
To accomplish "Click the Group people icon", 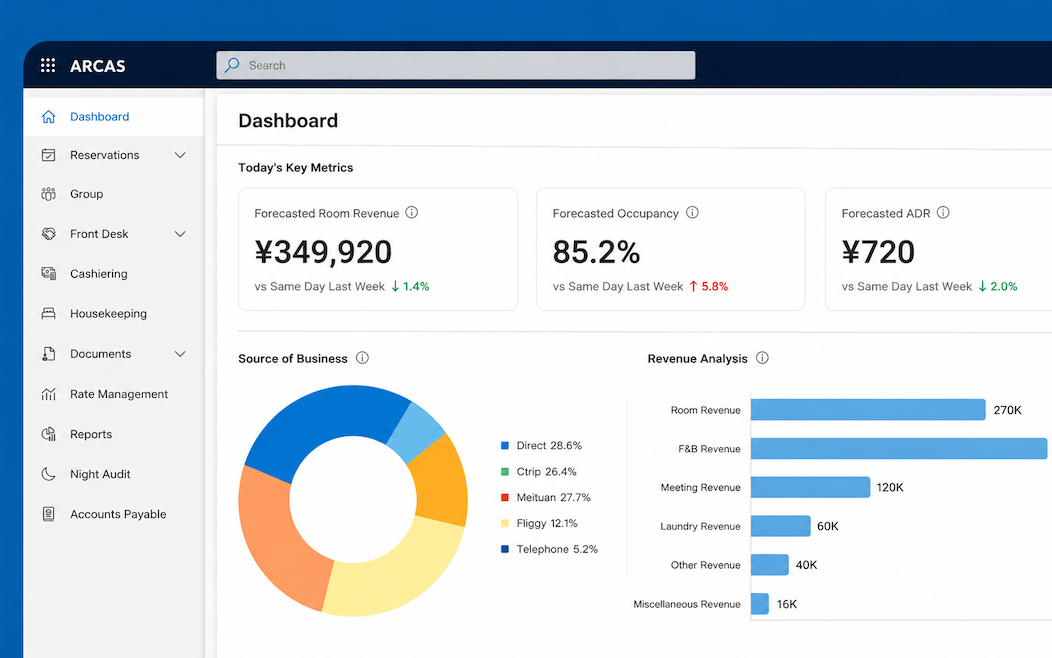I will (x=48, y=194).
